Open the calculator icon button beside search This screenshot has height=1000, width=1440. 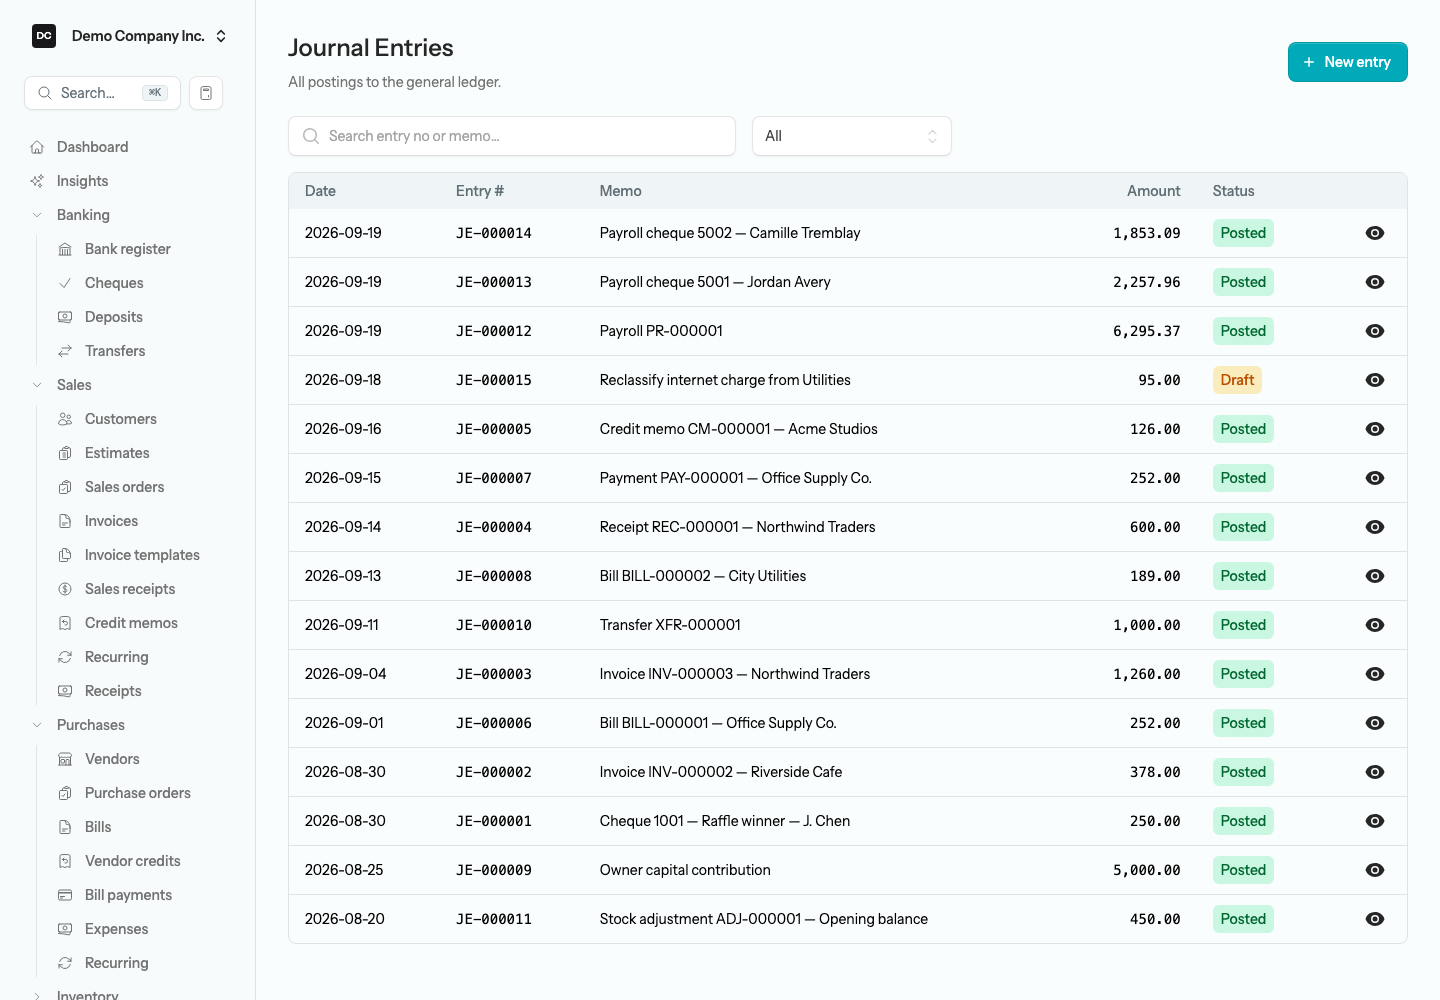206,93
